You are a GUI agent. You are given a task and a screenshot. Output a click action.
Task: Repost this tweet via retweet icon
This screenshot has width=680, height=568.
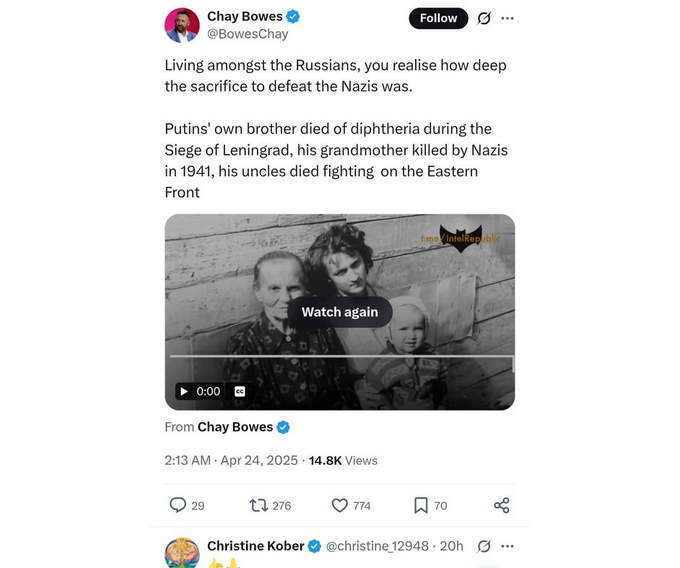coord(257,505)
